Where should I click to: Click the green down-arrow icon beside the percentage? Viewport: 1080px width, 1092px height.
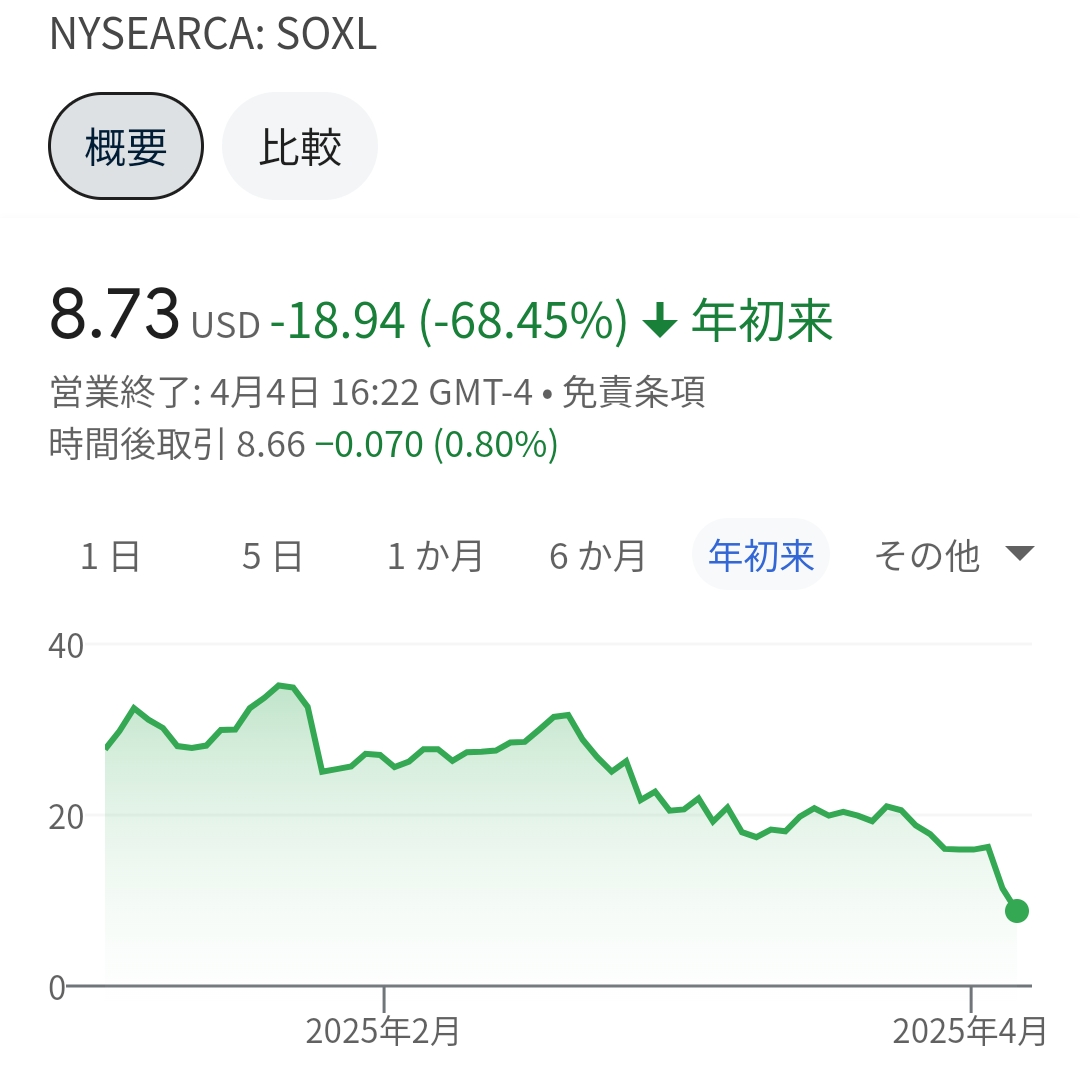660,321
